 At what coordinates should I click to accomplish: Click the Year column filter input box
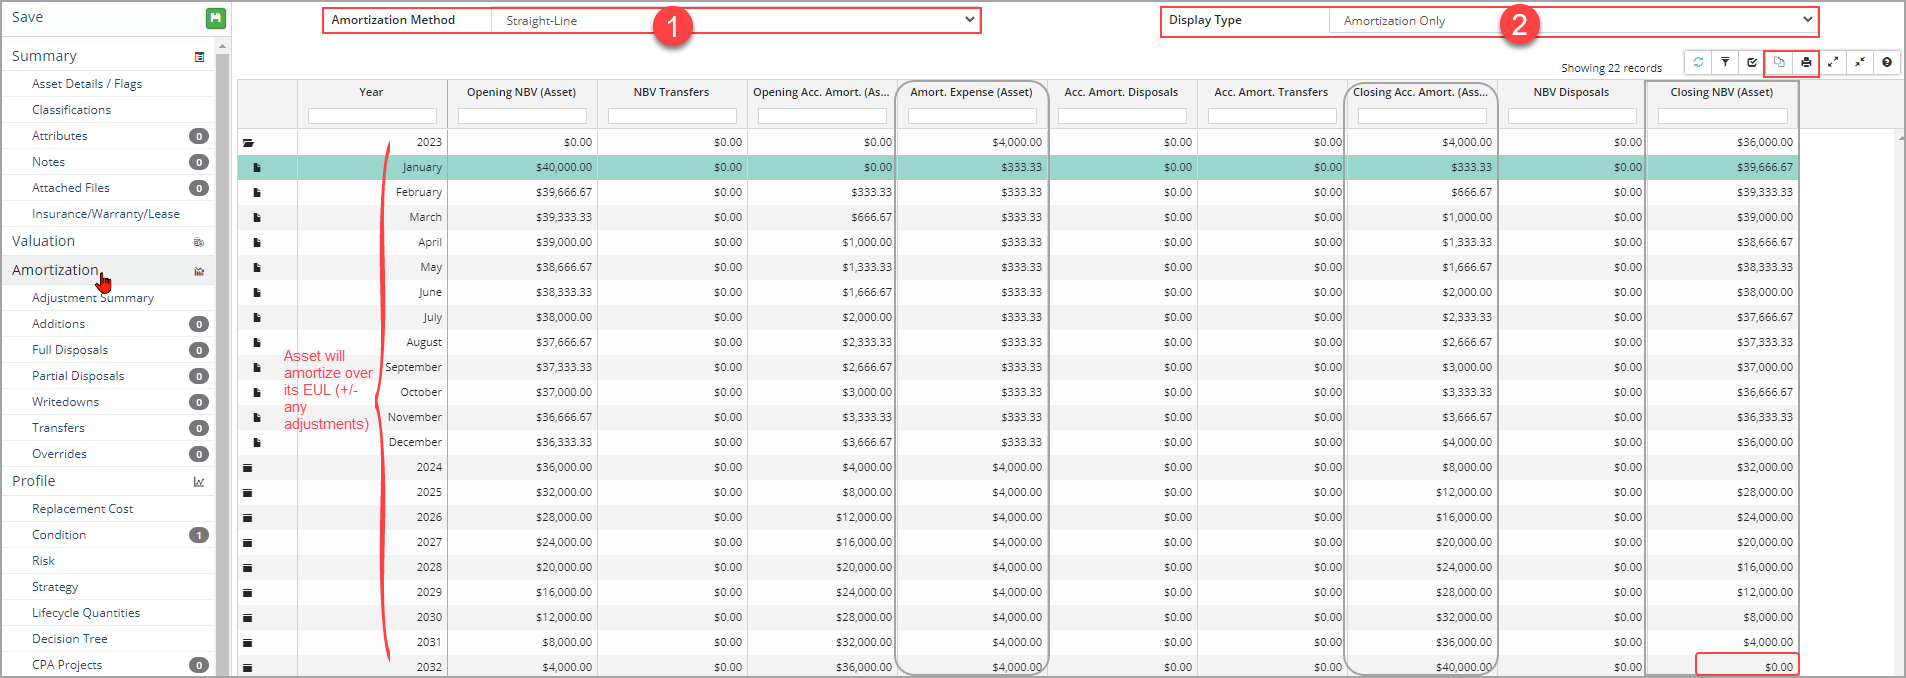(x=372, y=116)
